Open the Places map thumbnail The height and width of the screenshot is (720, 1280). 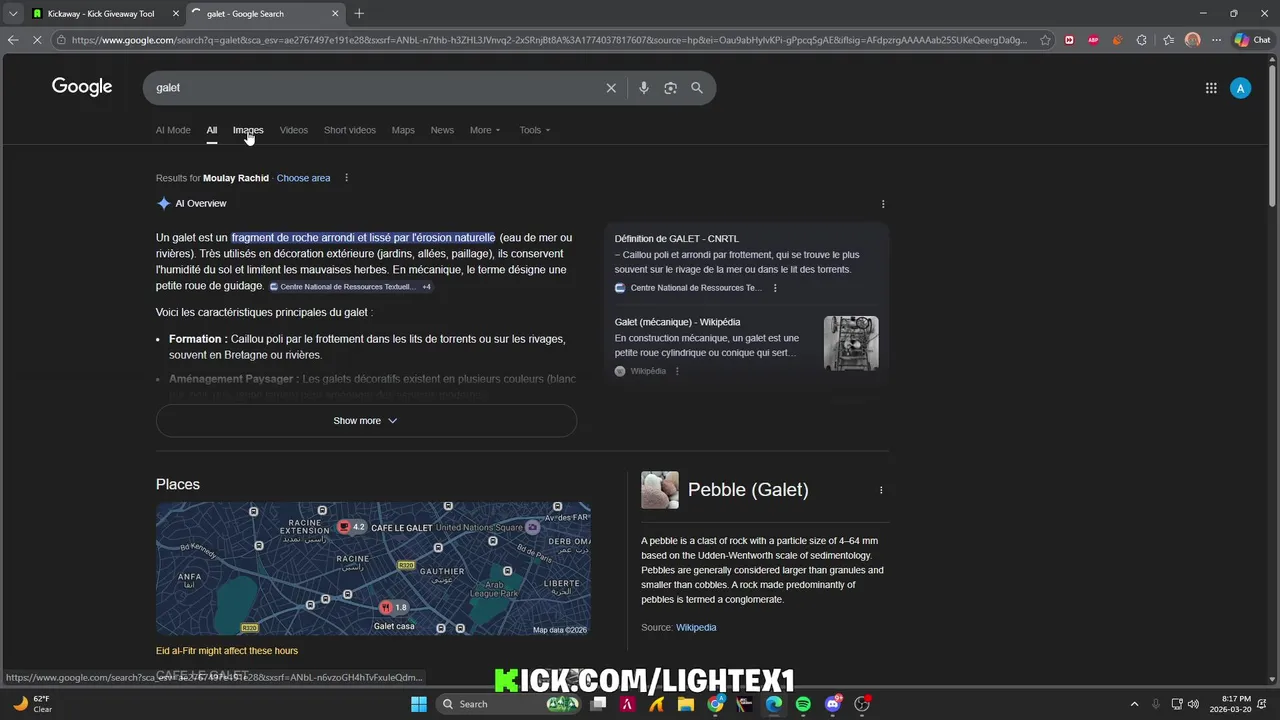pos(373,569)
